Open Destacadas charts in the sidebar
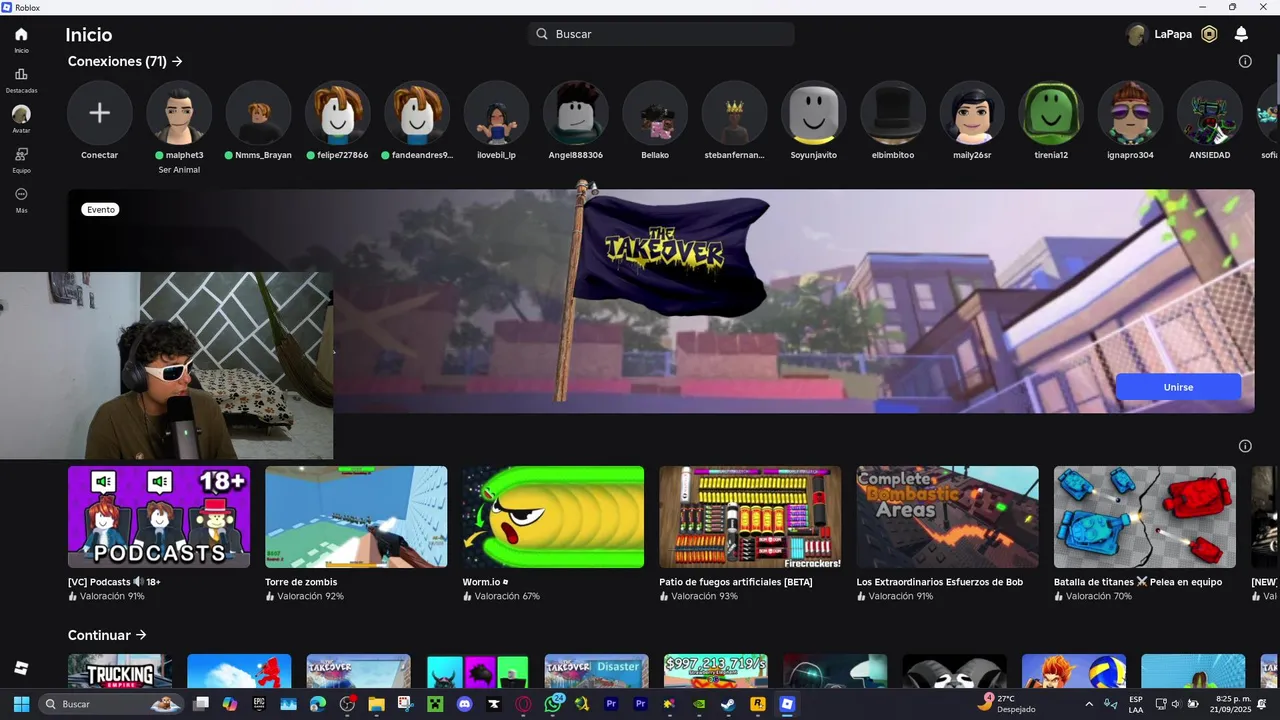 [21, 79]
